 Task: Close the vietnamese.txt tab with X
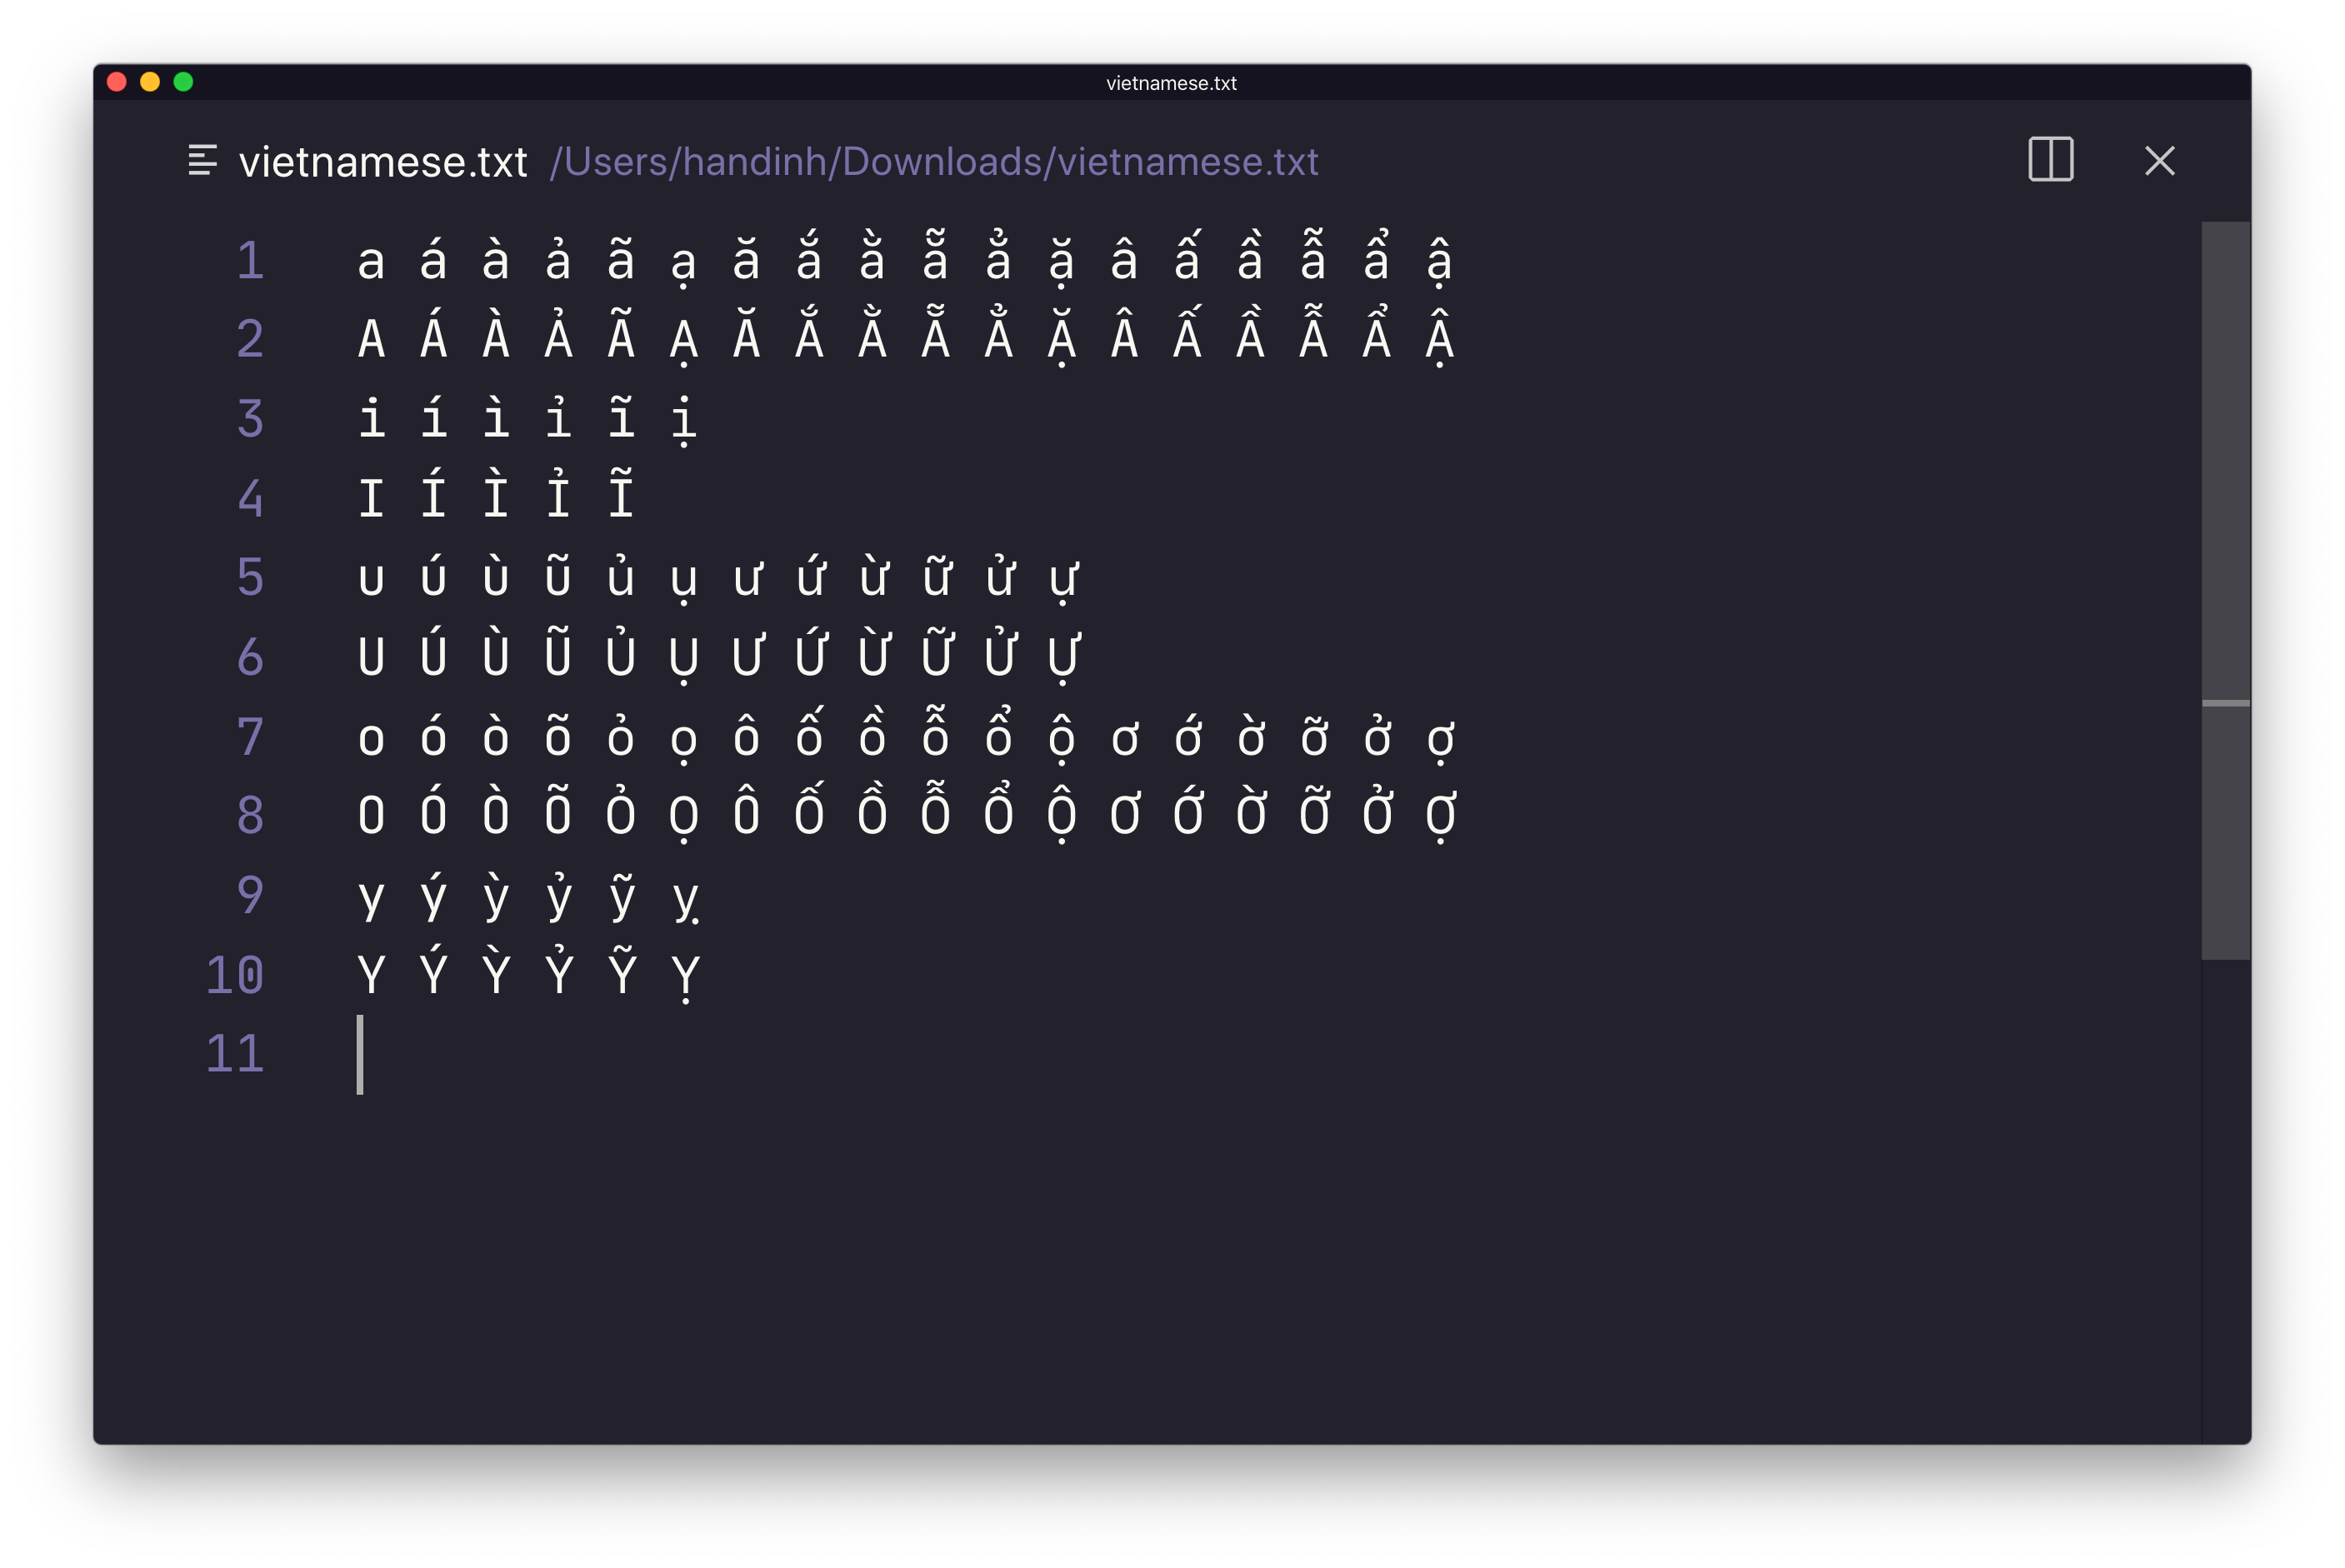(2159, 161)
